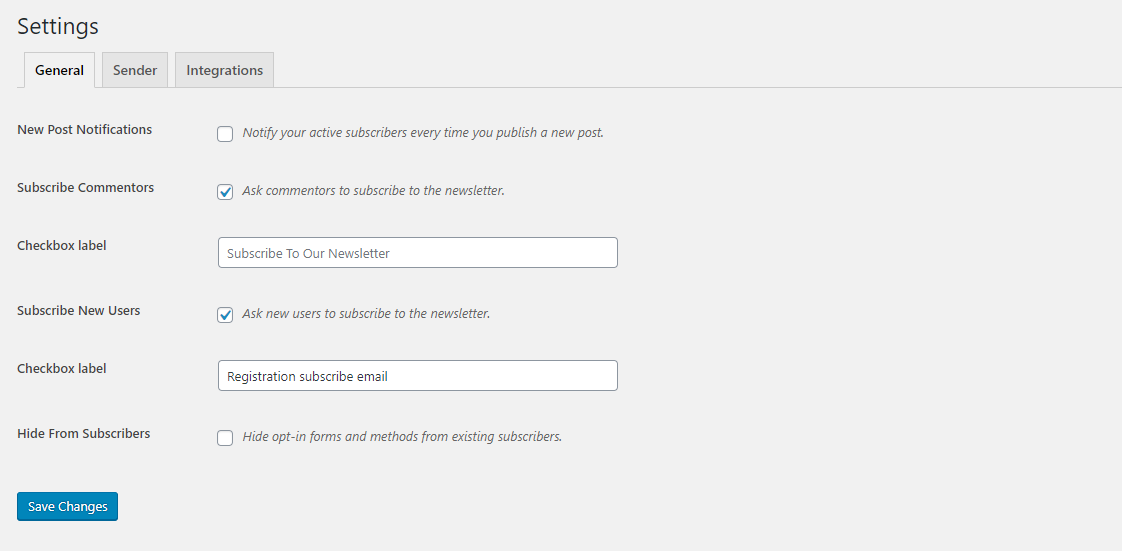Screen dimensions: 1122x551
Task: Click the Checkbox label heading below Subscribe Commentors
Action: [x=62, y=246]
